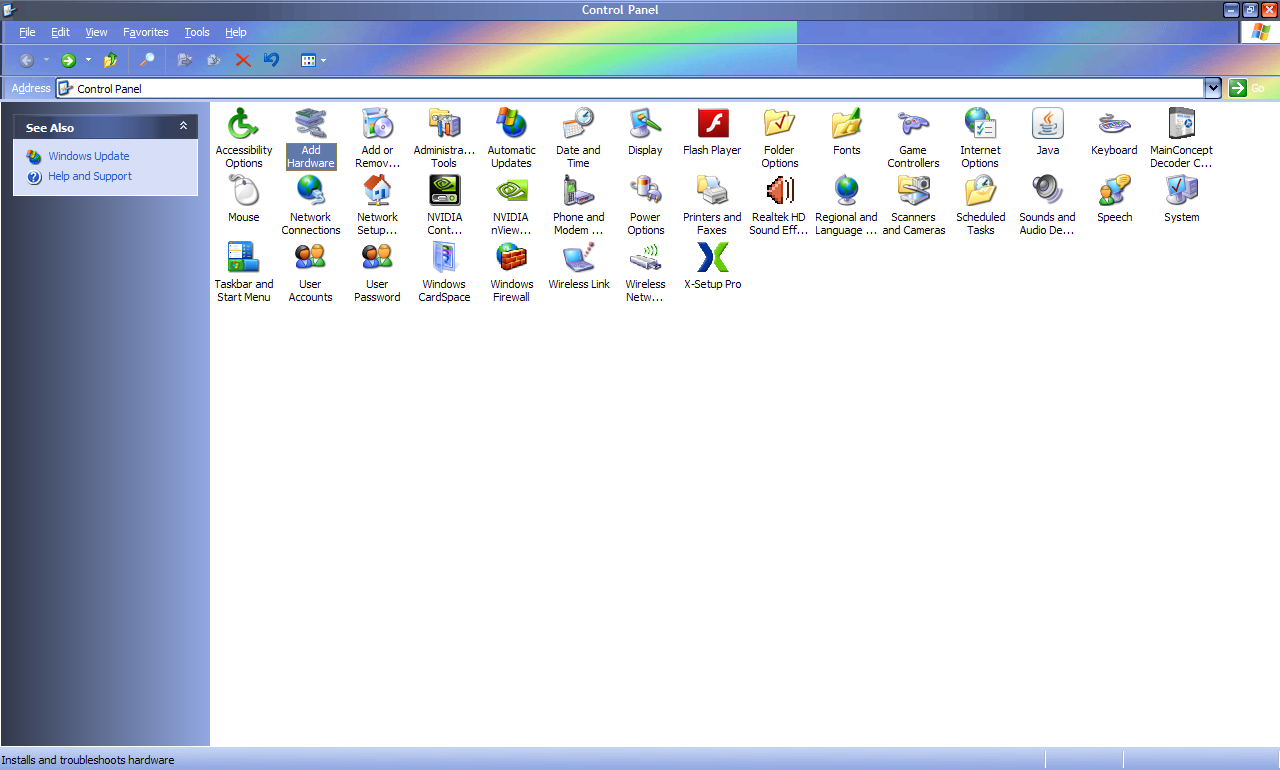Click the Search toolbar button
This screenshot has height=770, width=1280.
click(x=146, y=60)
